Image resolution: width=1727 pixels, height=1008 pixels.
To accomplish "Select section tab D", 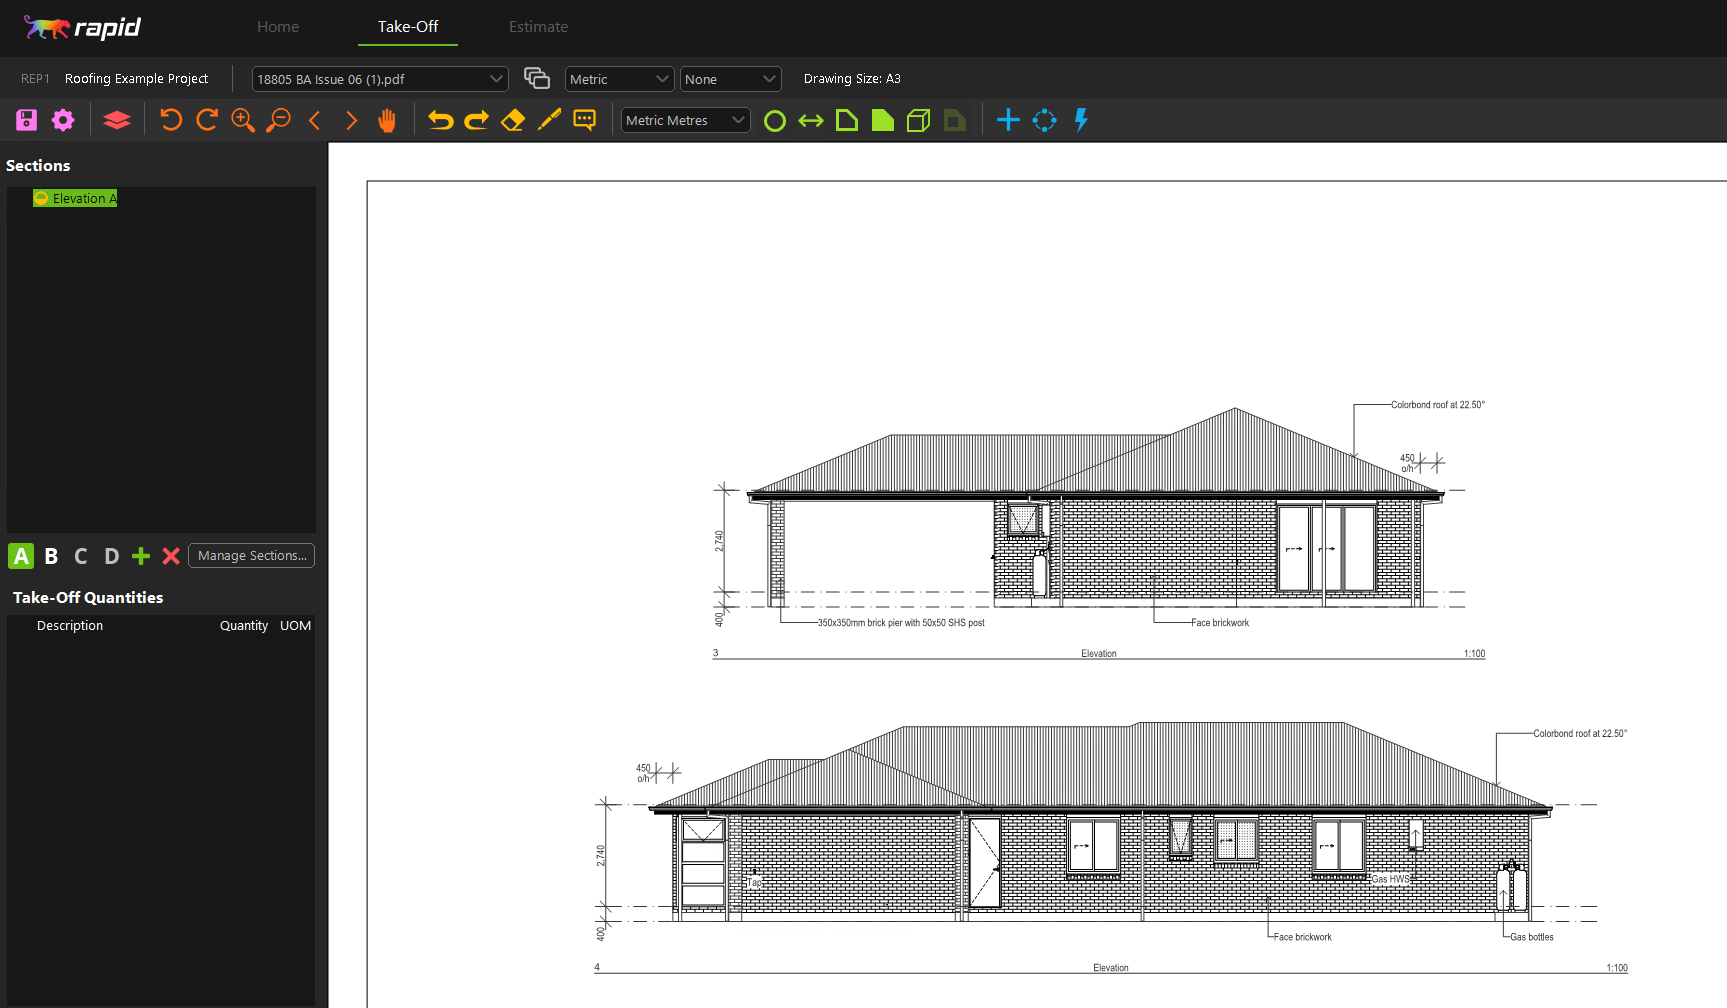I will pos(111,556).
